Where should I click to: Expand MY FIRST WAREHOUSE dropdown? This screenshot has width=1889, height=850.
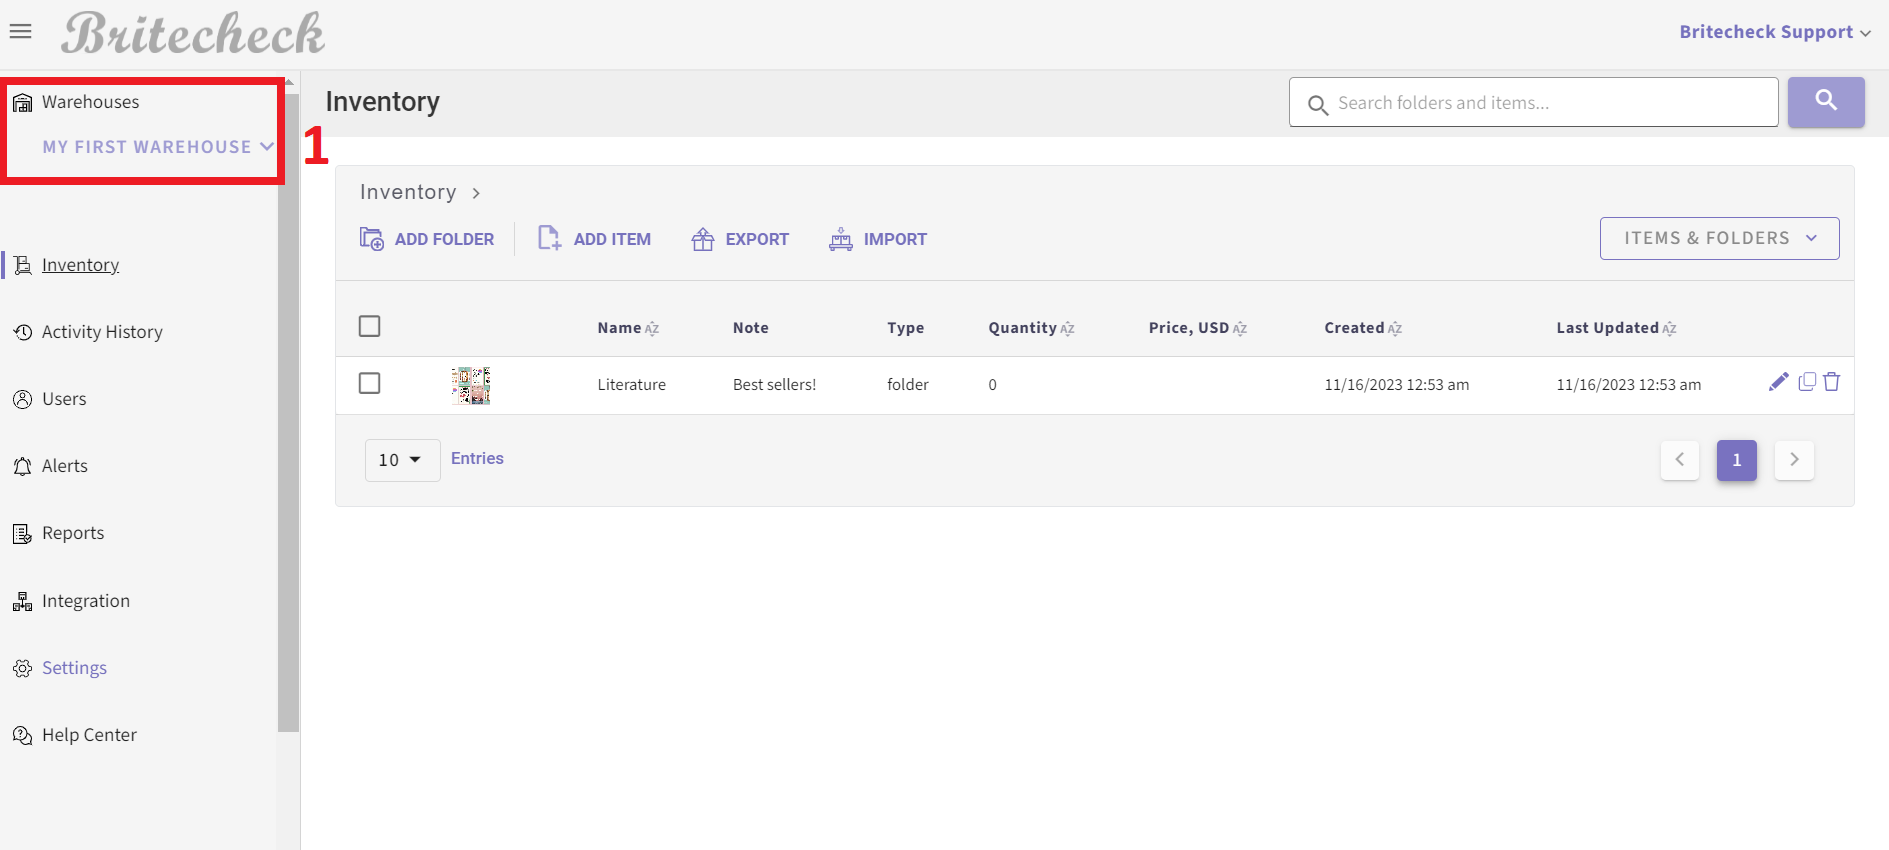(157, 147)
